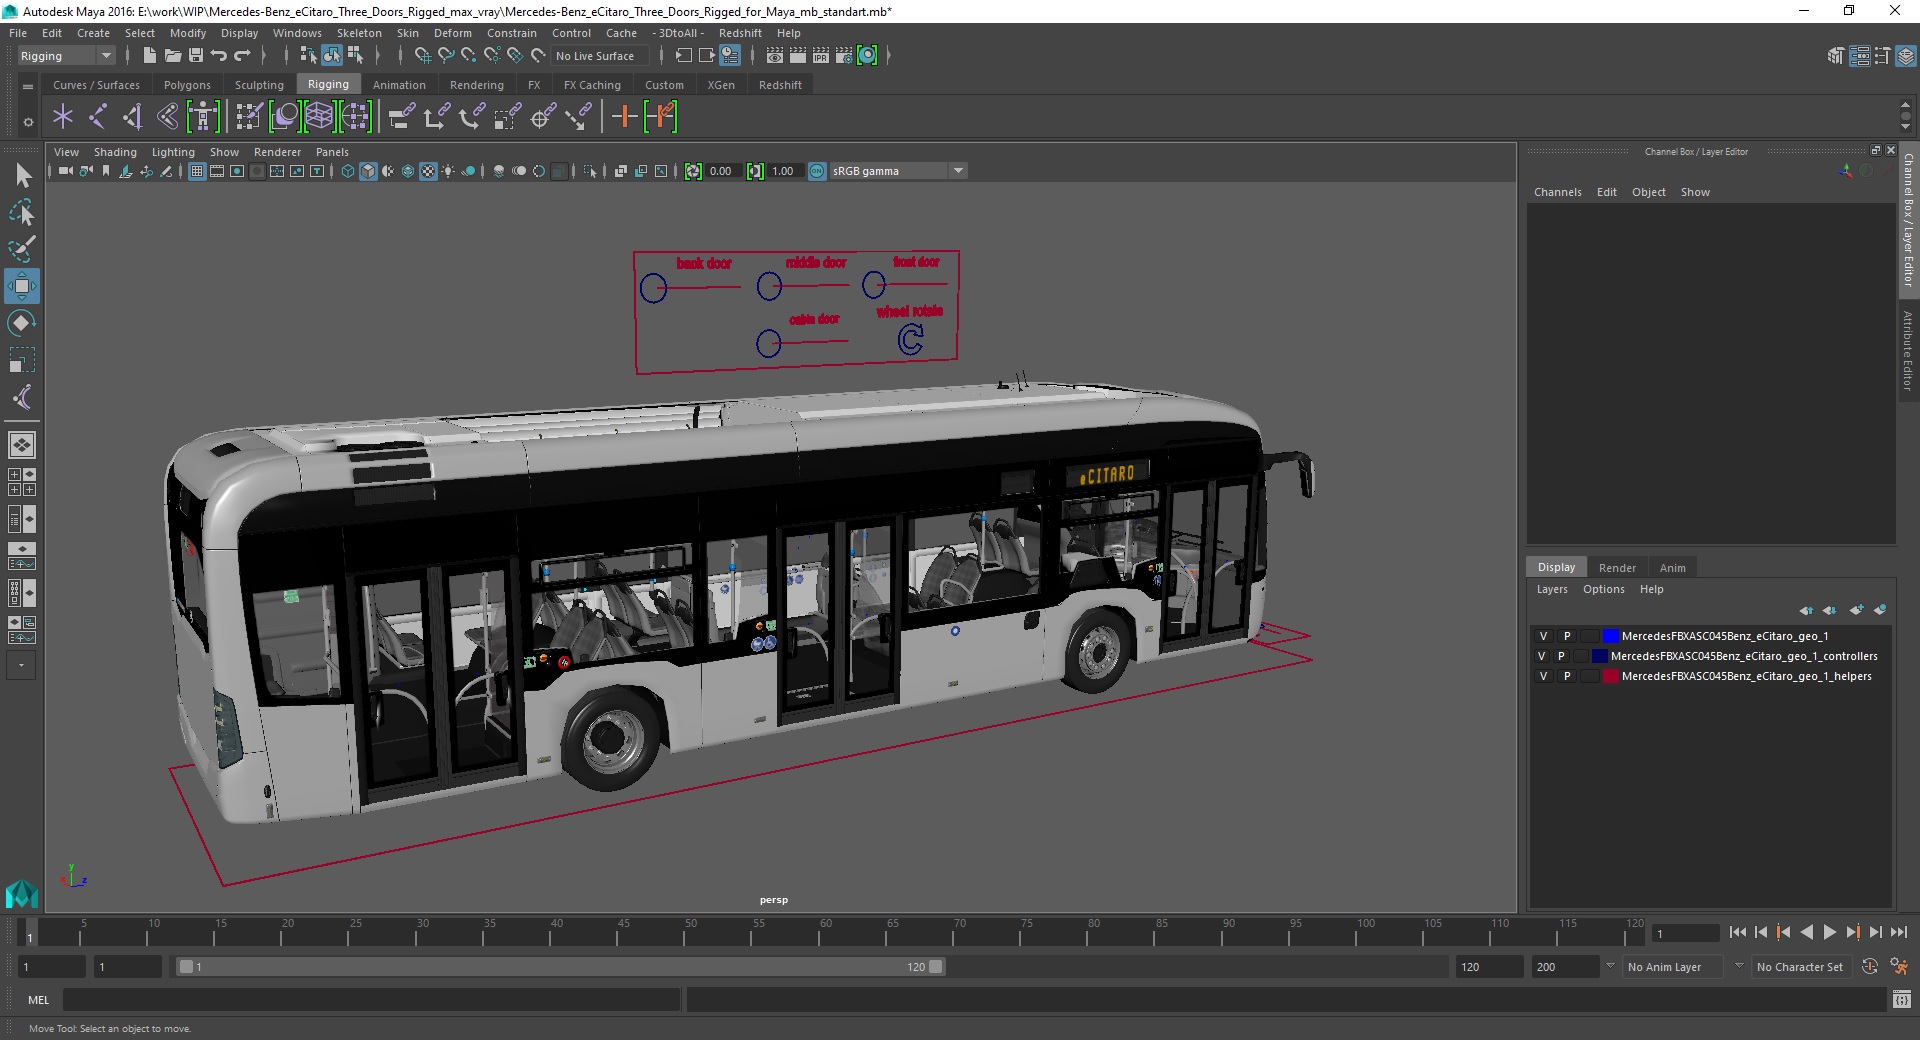
Task: Open the Attribute Editor side tab
Action: (x=1908, y=350)
